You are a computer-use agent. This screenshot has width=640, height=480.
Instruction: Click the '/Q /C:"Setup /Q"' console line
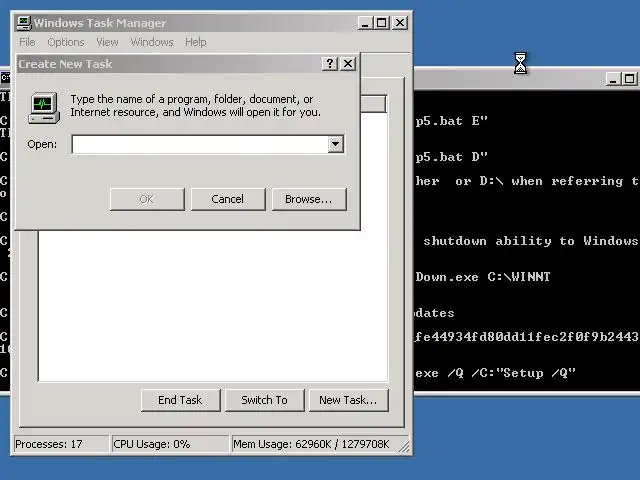(x=511, y=373)
